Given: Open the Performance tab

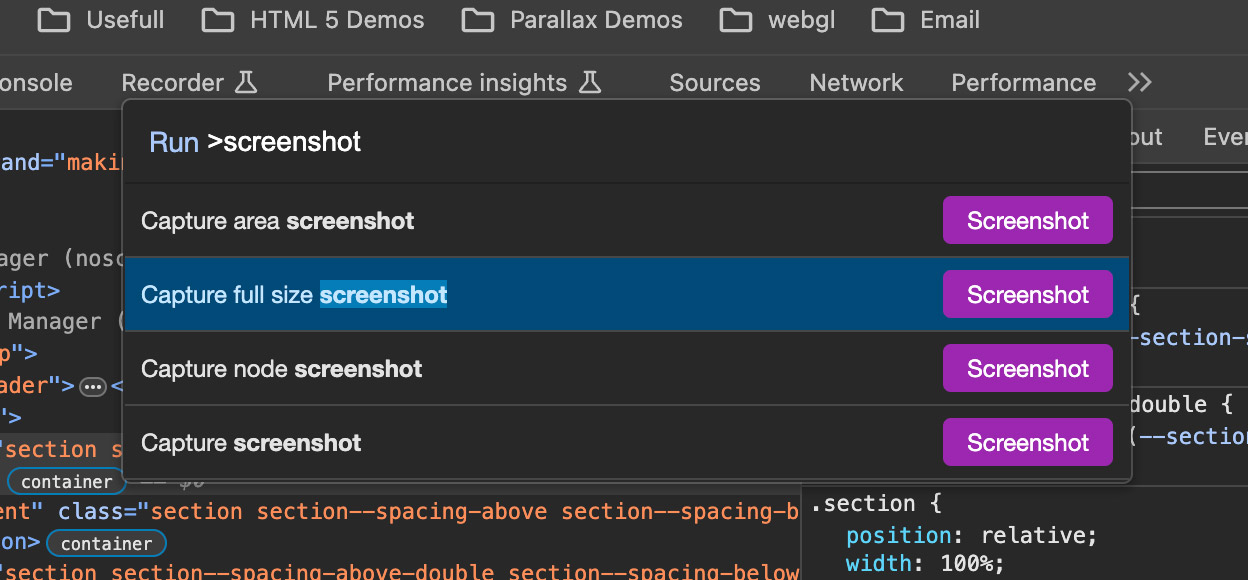Looking at the screenshot, I should (1023, 83).
